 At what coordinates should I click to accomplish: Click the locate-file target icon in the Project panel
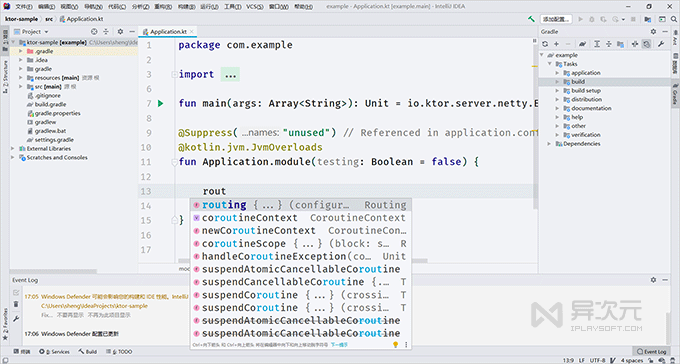click(94, 32)
